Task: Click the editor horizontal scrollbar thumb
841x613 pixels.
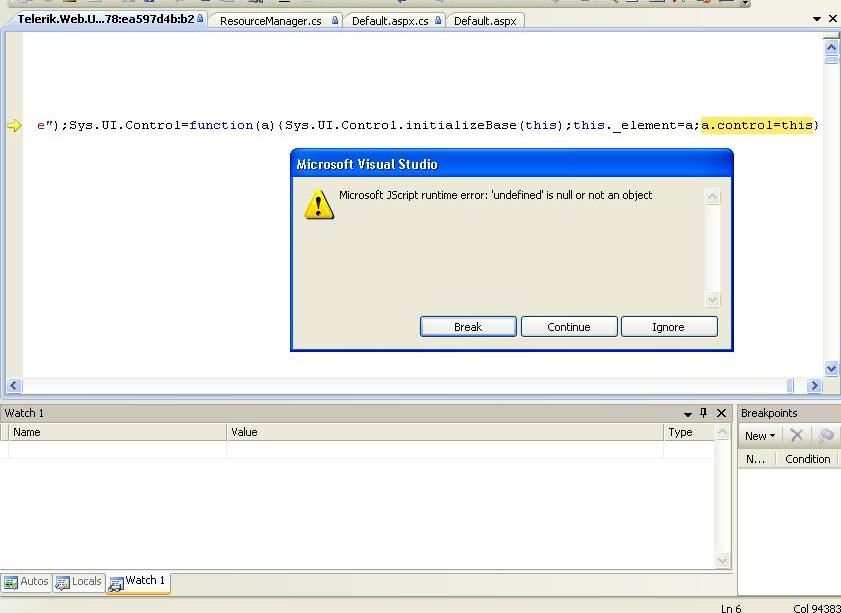Action: point(790,385)
